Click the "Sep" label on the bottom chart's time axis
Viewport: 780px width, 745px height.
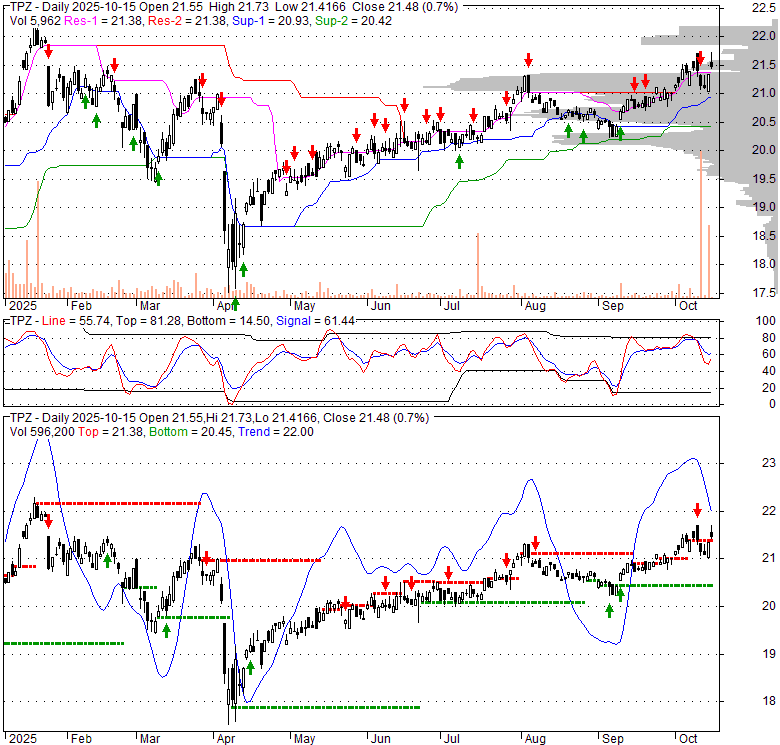612,739
